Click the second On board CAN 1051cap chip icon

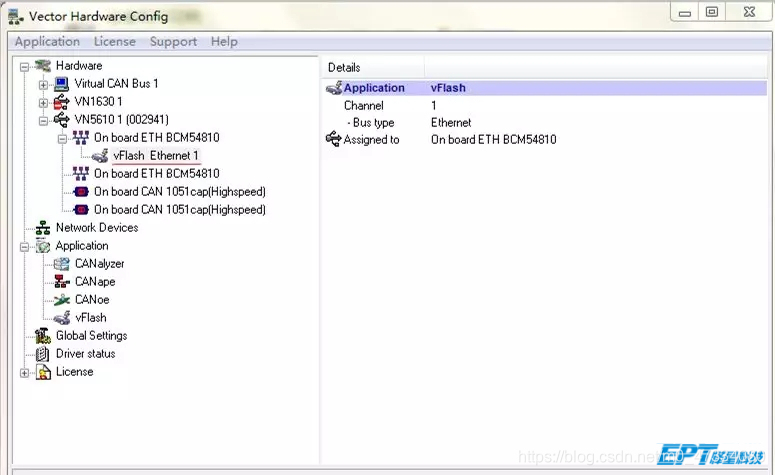81,210
